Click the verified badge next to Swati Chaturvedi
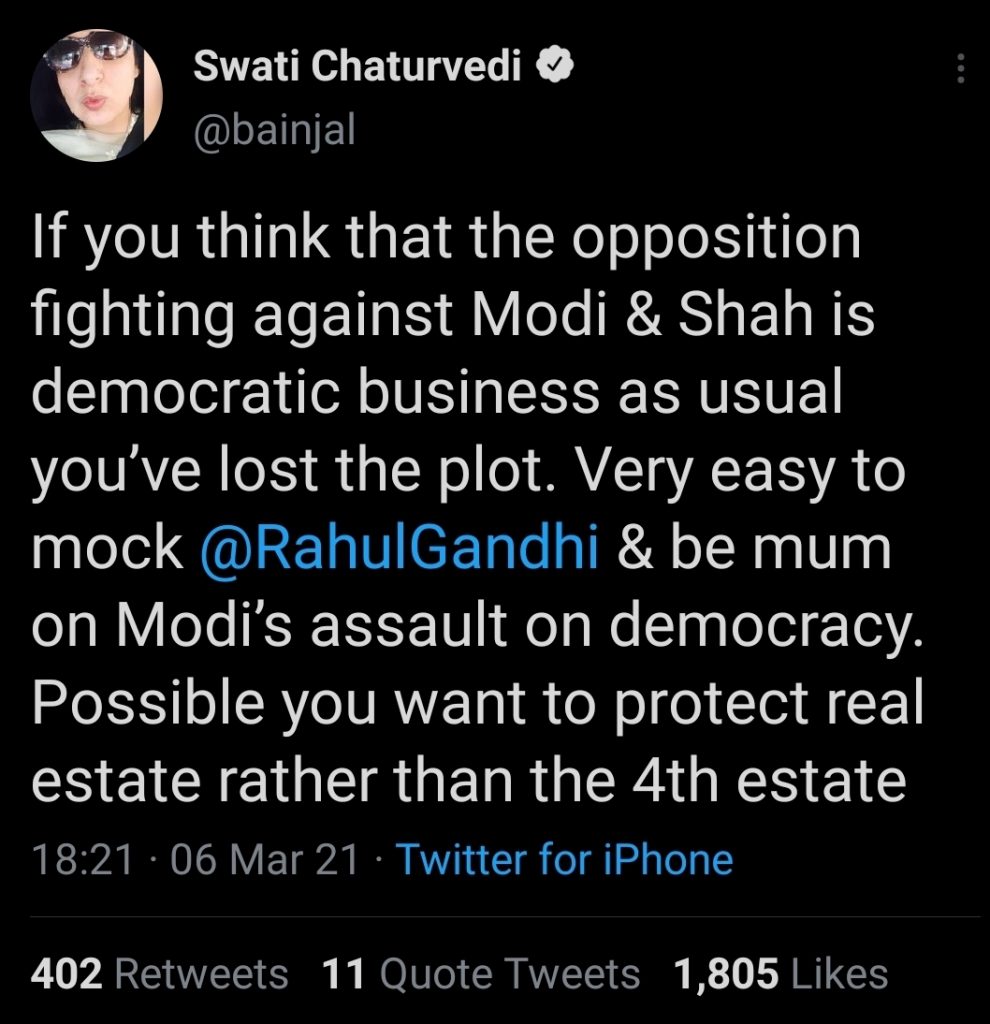This screenshot has height=1024, width=990. tap(554, 66)
